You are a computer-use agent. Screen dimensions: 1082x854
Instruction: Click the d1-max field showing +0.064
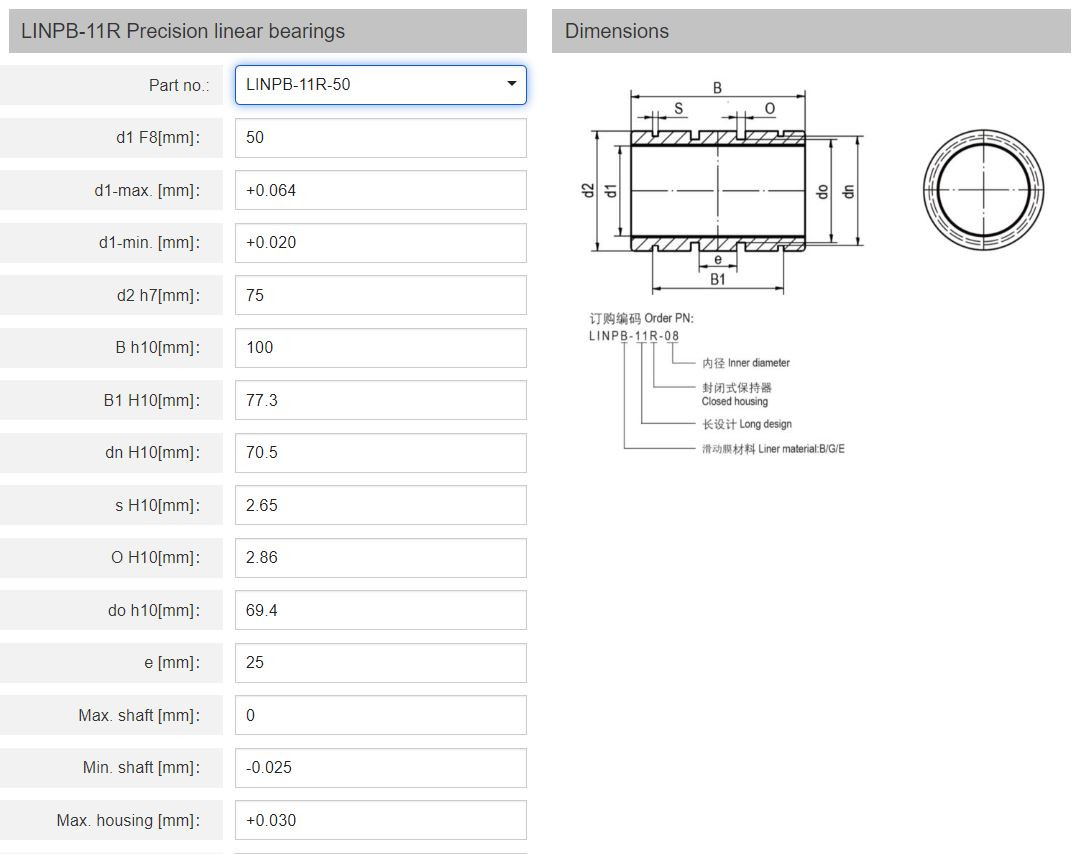coord(380,190)
